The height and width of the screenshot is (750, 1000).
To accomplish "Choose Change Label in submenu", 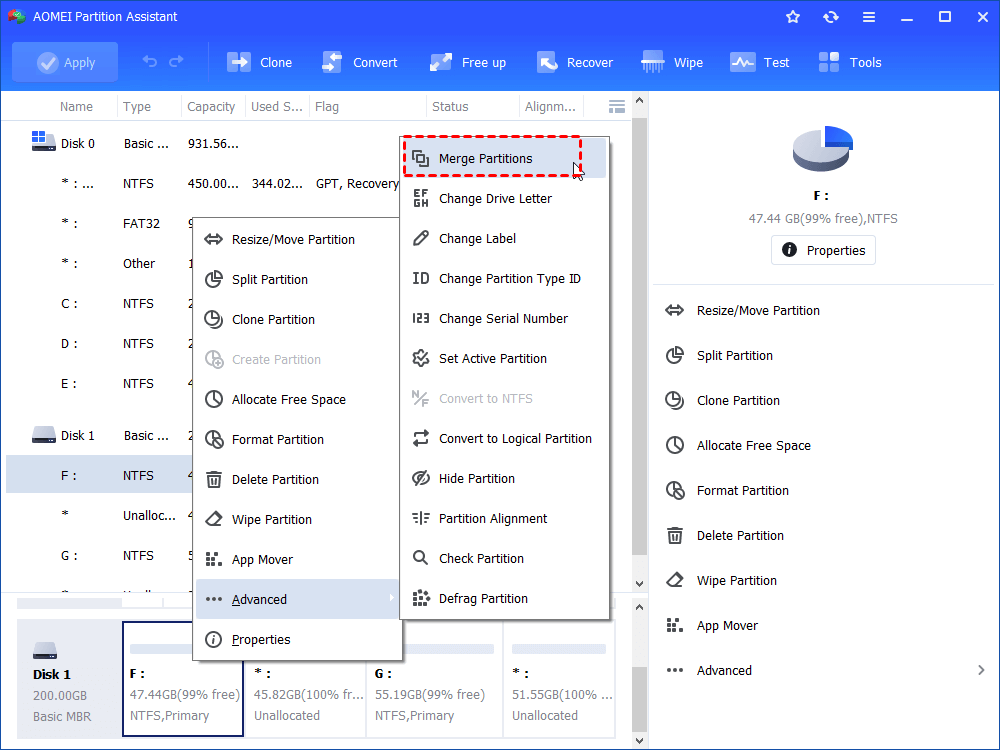I will (x=504, y=239).
